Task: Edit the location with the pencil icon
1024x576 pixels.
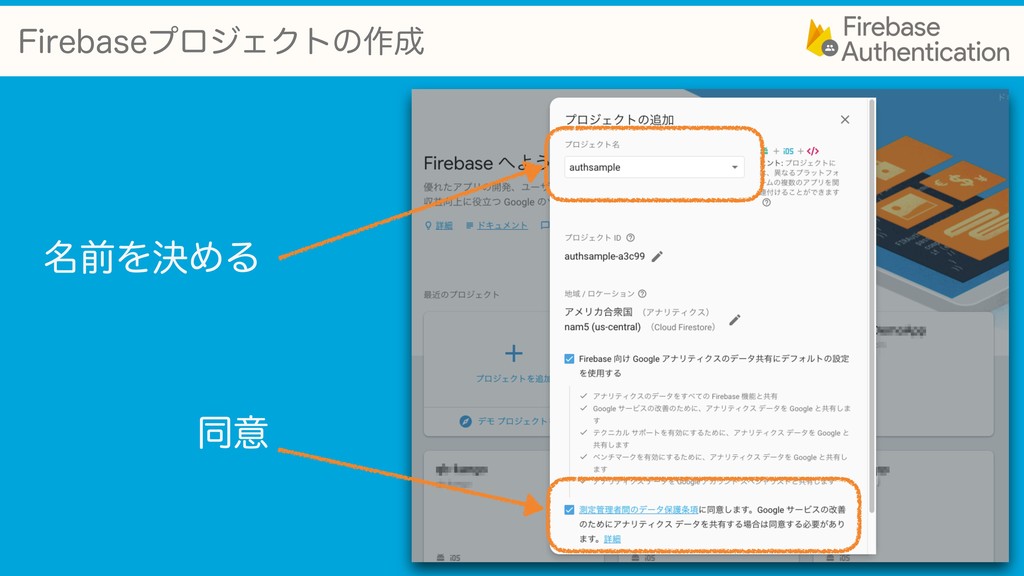Action: click(x=735, y=319)
